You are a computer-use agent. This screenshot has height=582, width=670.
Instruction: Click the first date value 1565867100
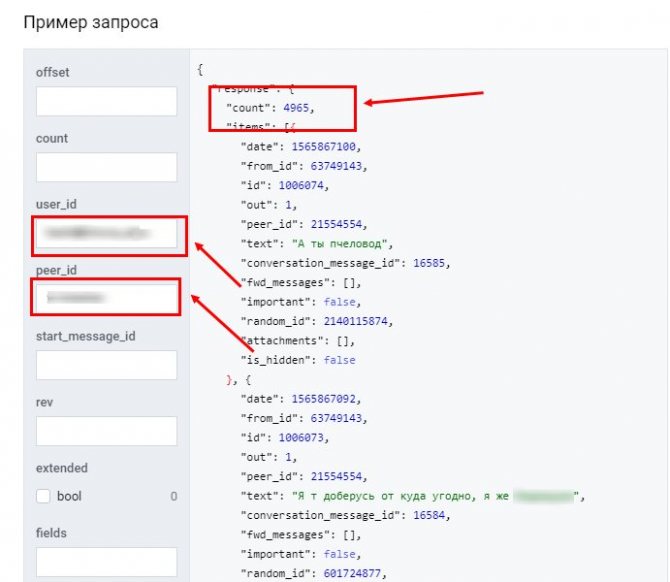click(323, 147)
